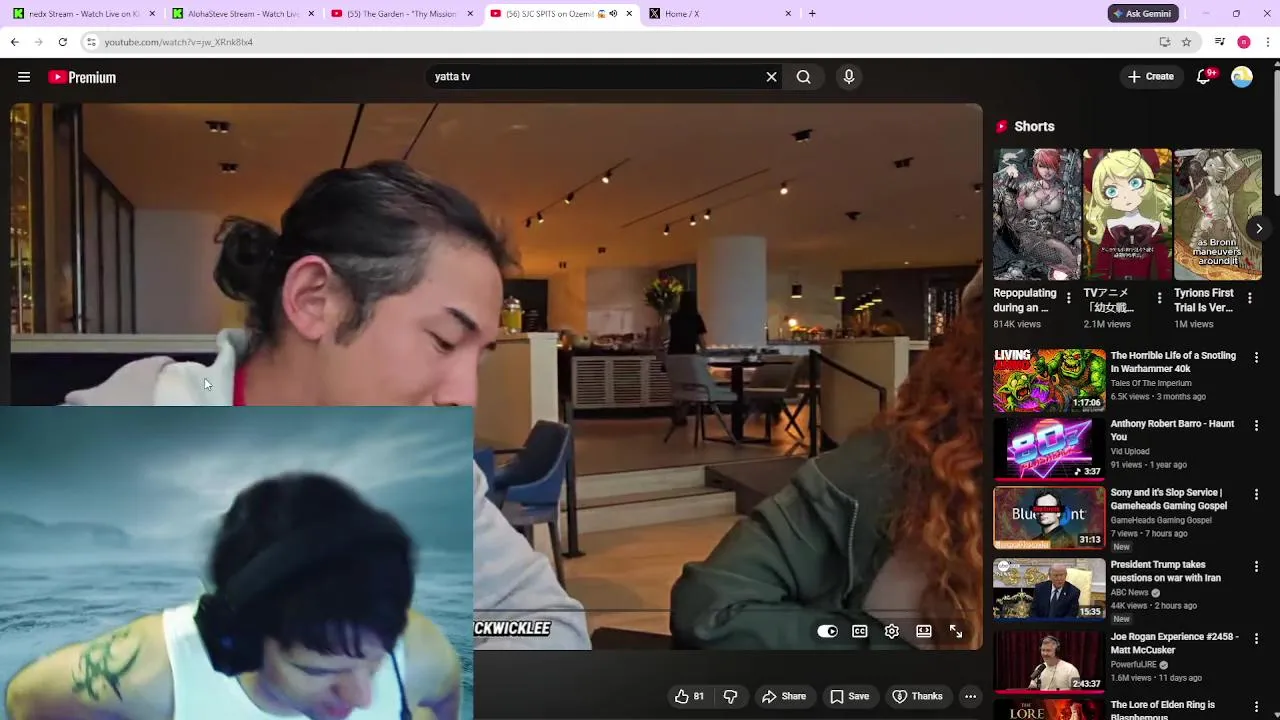Open Joe Rogan Experience #2458 title

point(1174,643)
